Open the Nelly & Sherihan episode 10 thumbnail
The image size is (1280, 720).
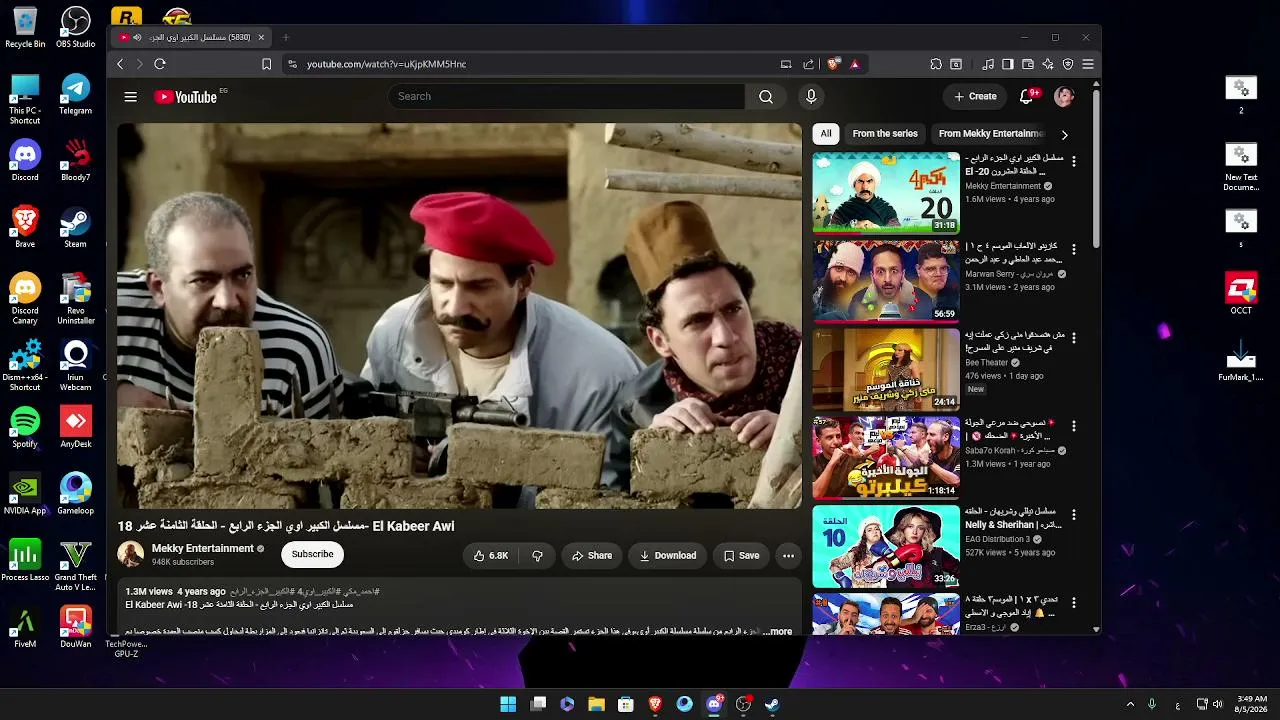tap(886, 546)
